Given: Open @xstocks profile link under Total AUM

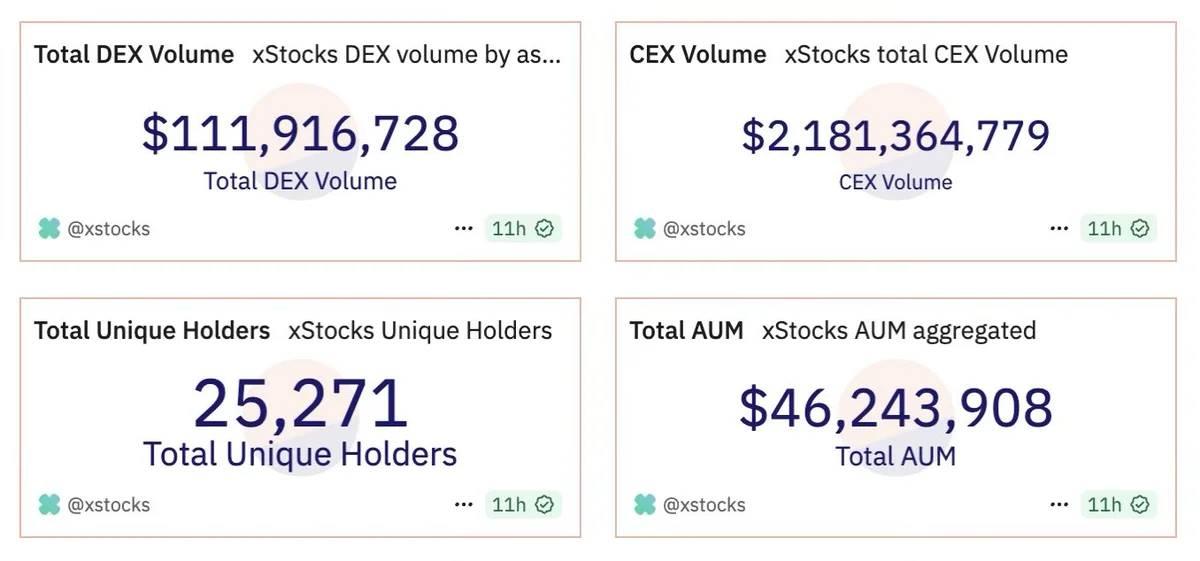Looking at the screenshot, I should [x=704, y=505].
